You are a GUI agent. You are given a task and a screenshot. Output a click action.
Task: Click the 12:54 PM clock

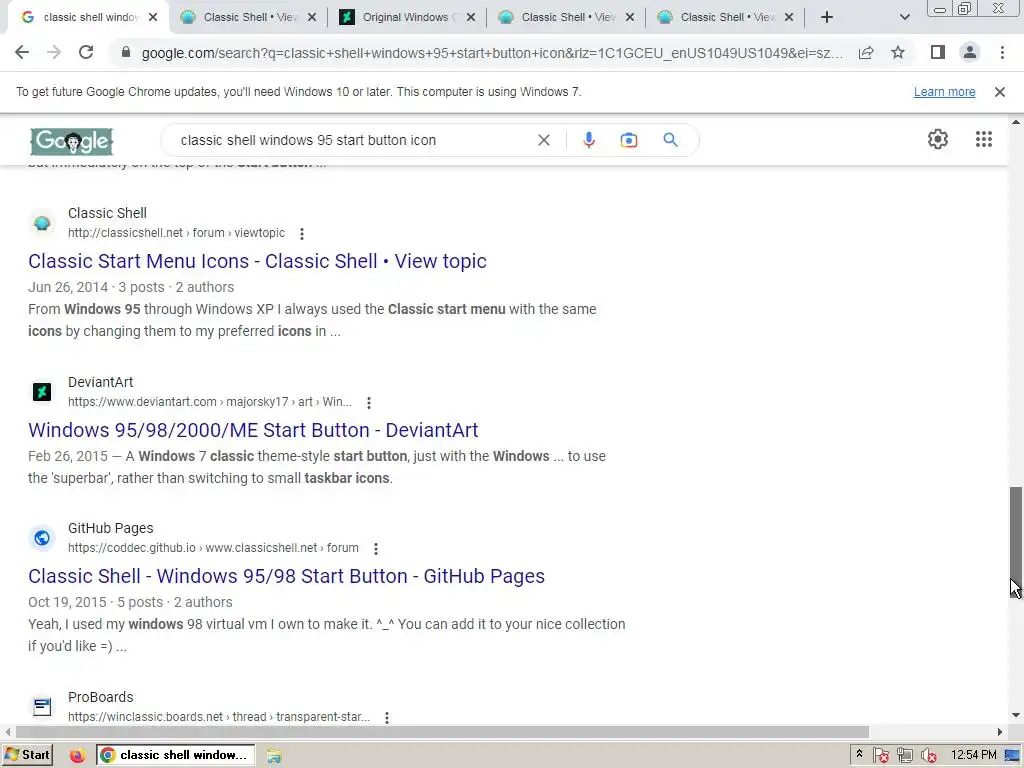(974, 755)
